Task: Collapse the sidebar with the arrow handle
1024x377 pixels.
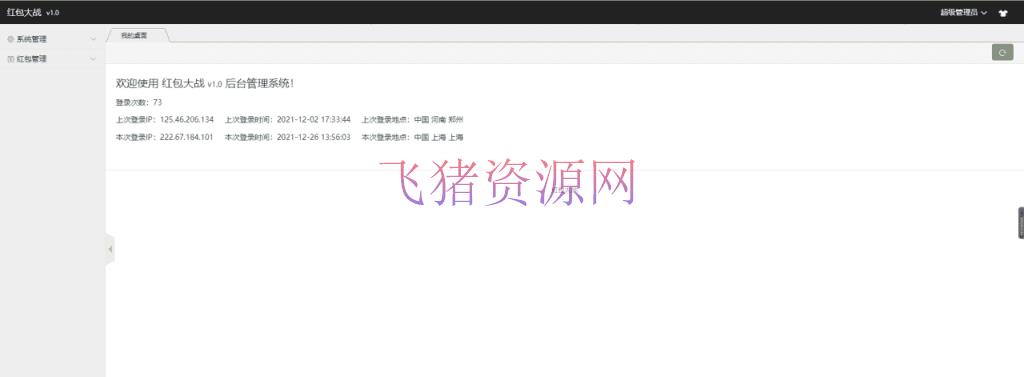Action: pos(110,249)
